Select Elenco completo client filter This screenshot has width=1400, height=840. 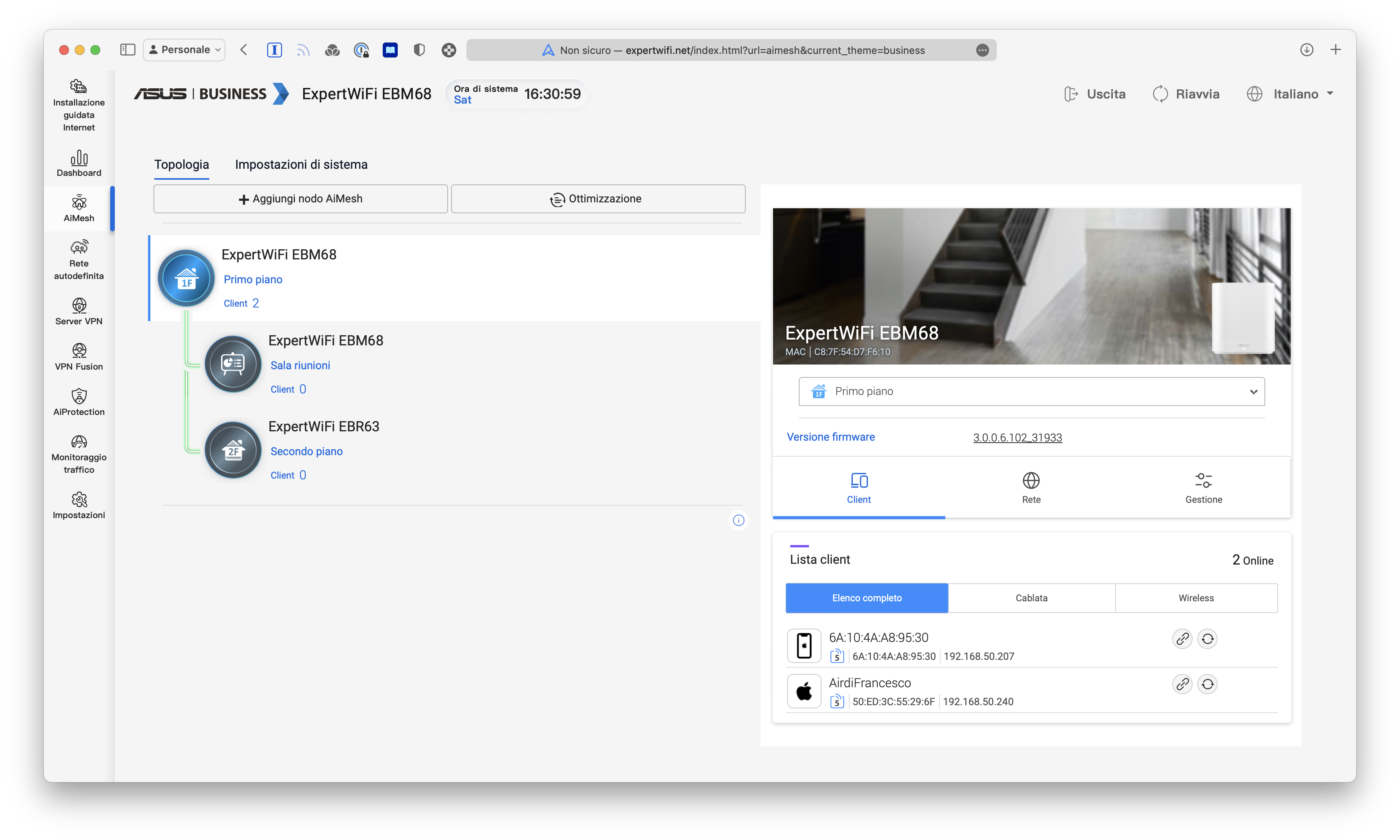[x=867, y=598]
